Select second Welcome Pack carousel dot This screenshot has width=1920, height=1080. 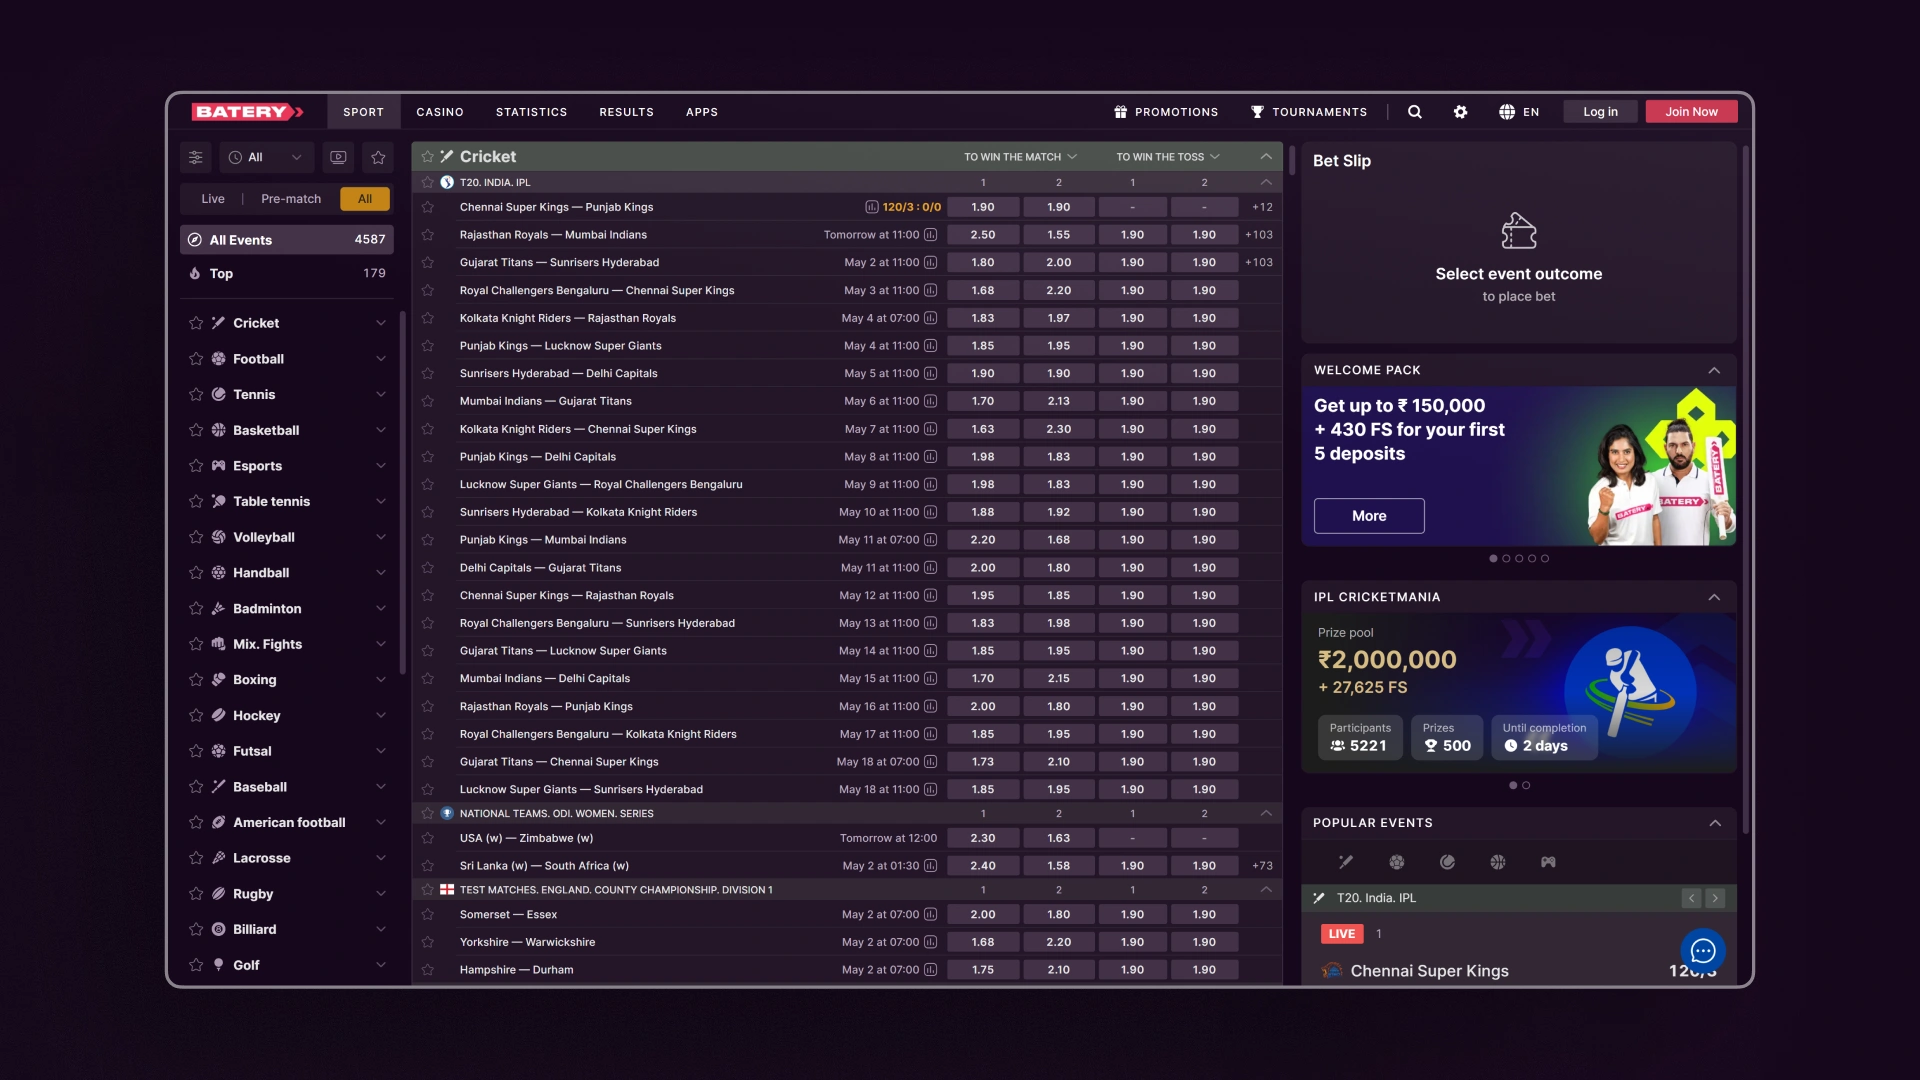coord(1506,559)
